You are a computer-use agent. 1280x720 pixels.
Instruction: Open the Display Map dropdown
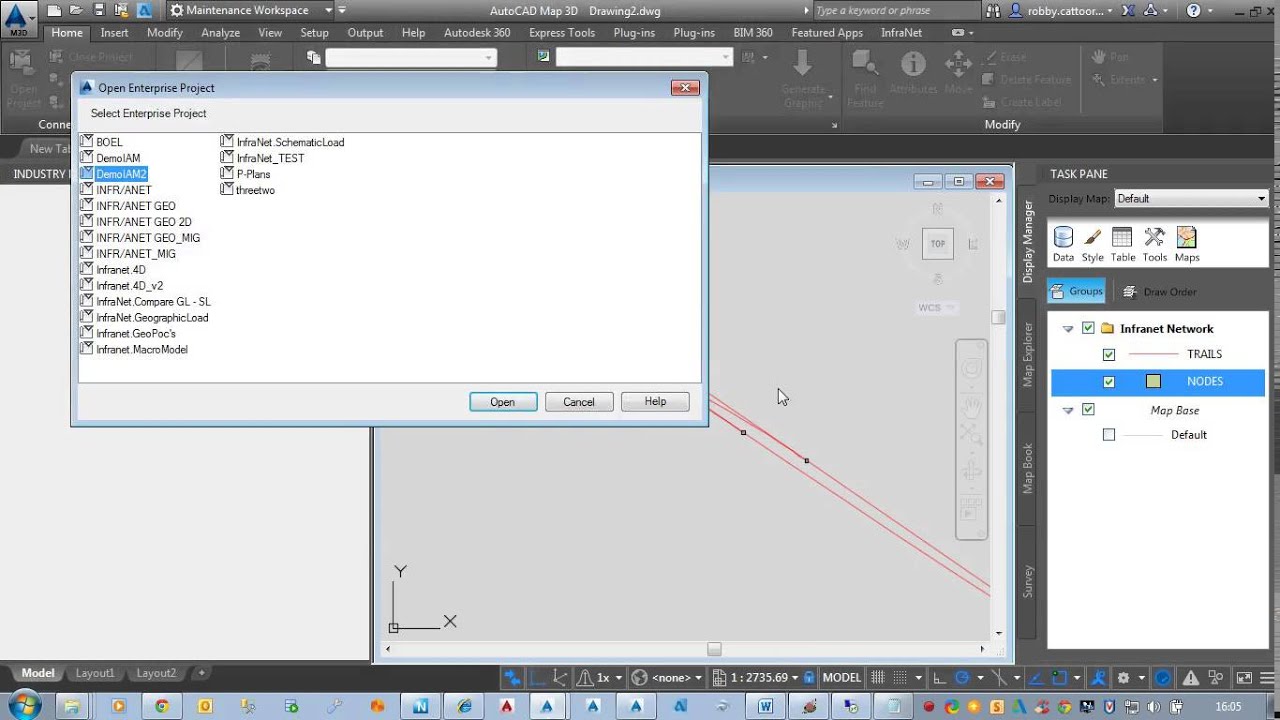[x=1191, y=198]
